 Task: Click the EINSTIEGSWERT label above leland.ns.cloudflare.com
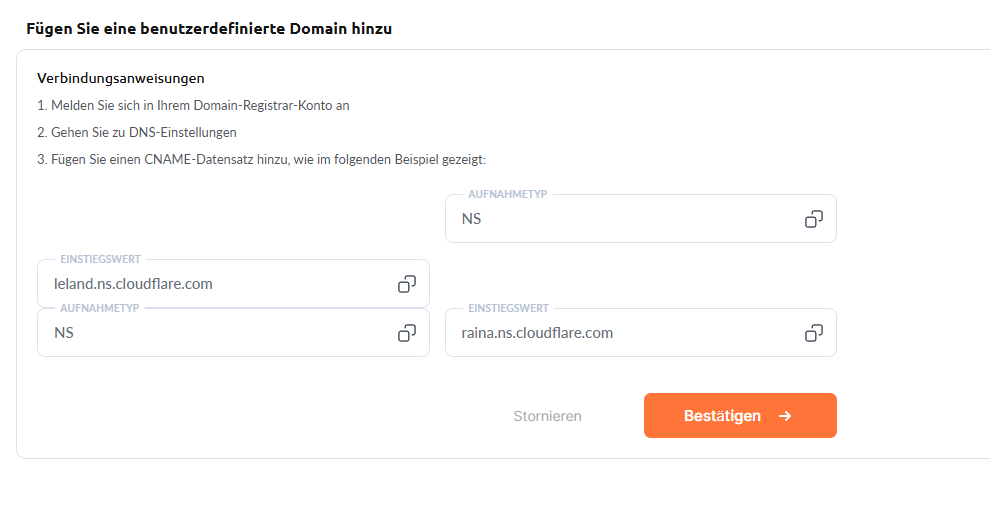(x=100, y=260)
